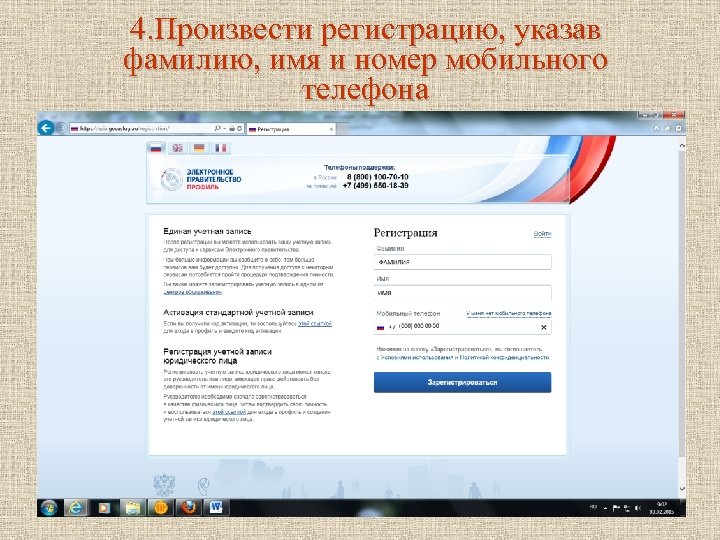Click the Электронное правительство logo
The image size is (720, 540).
(201, 179)
